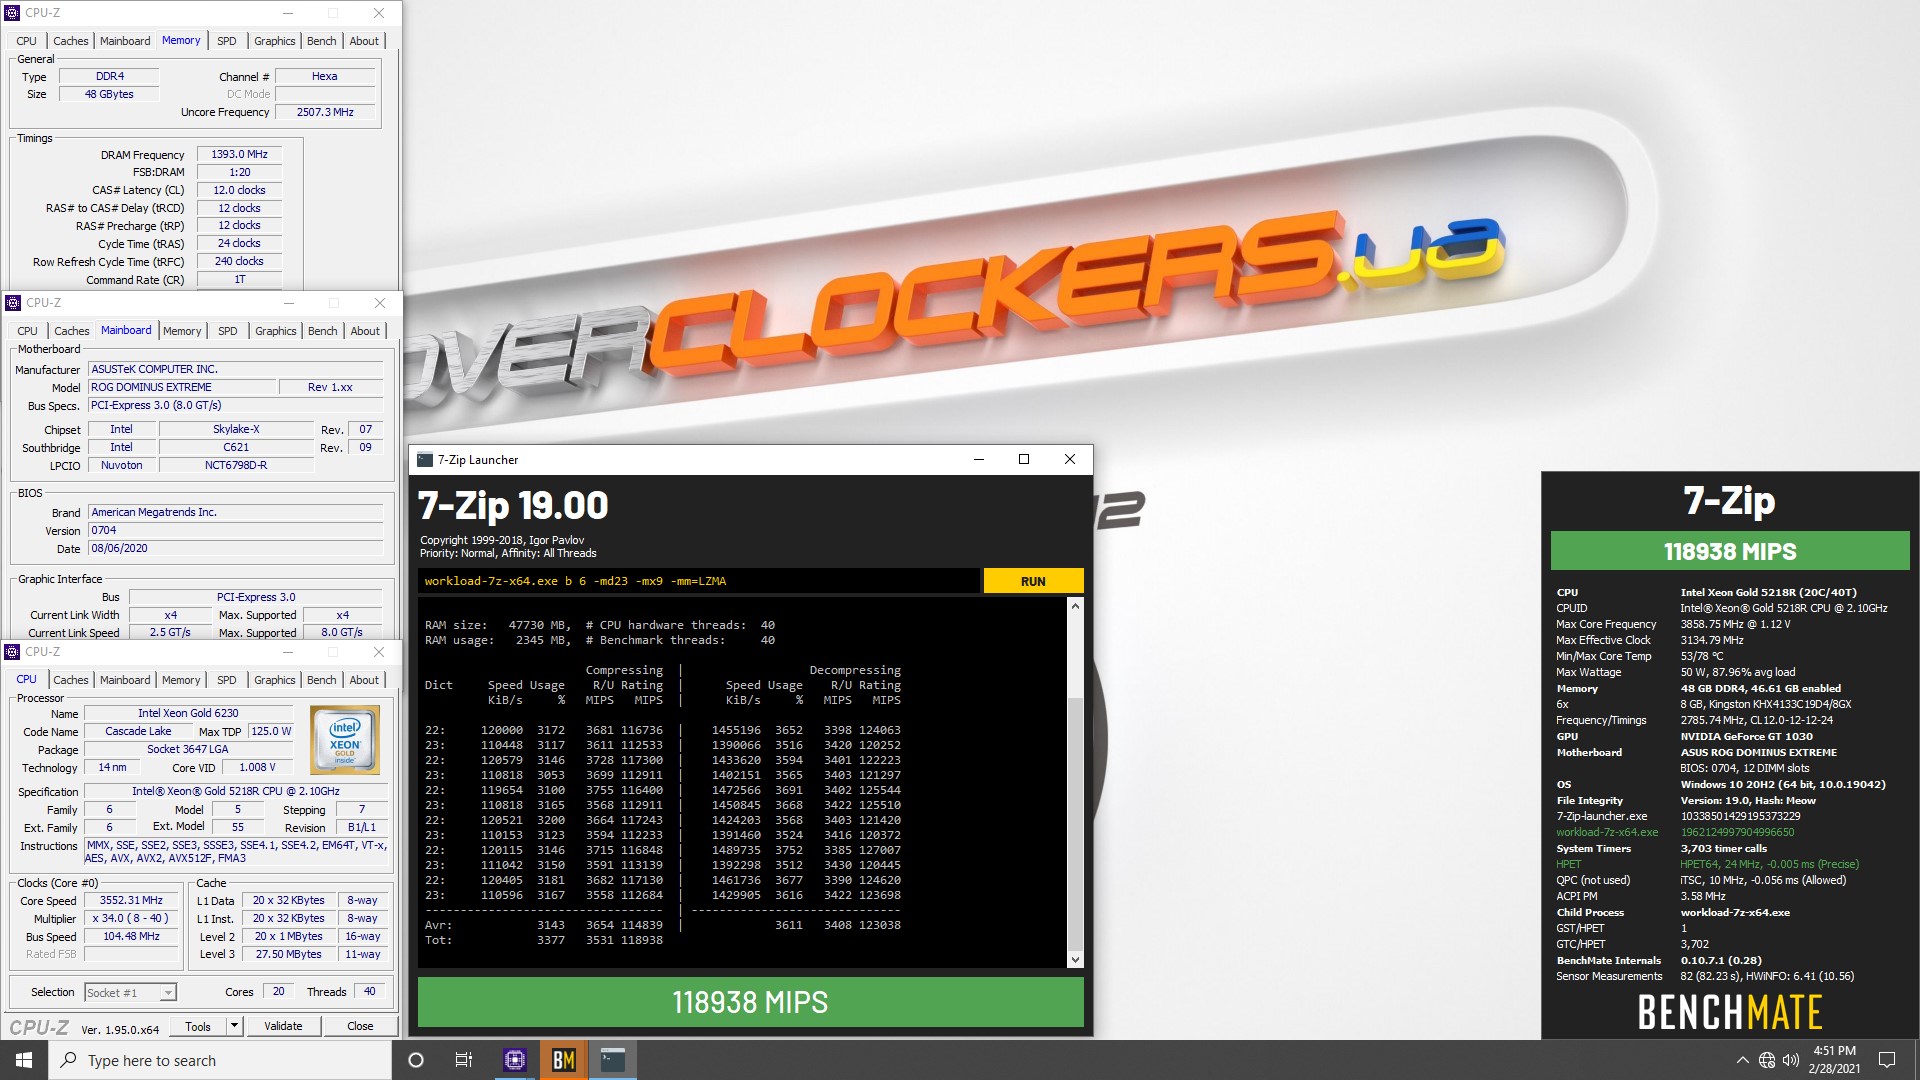This screenshot has height=1080, width=1920.
Task: Open the Memory tab in top CPU-Z window
Action: point(181,40)
